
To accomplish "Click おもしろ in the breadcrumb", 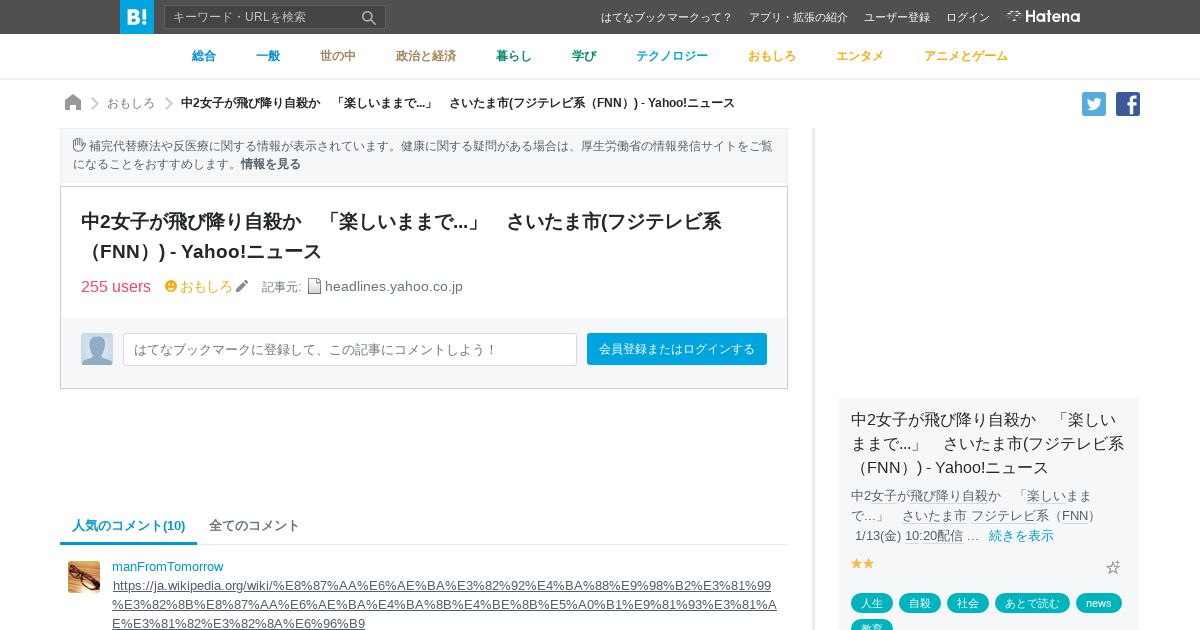I will click(x=131, y=103).
